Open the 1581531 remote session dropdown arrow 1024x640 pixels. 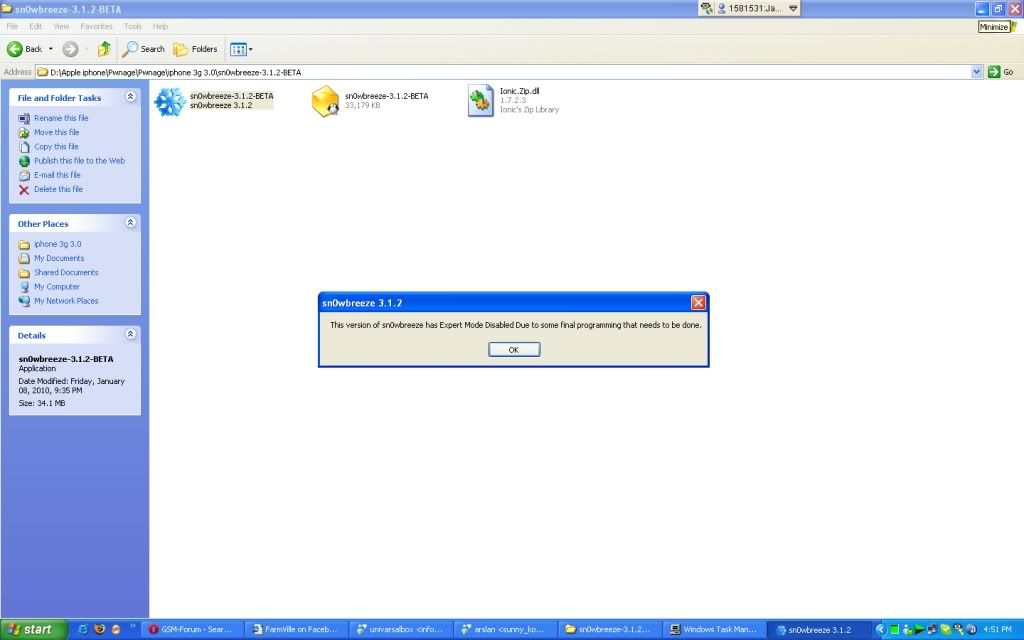(x=793, y=8)
